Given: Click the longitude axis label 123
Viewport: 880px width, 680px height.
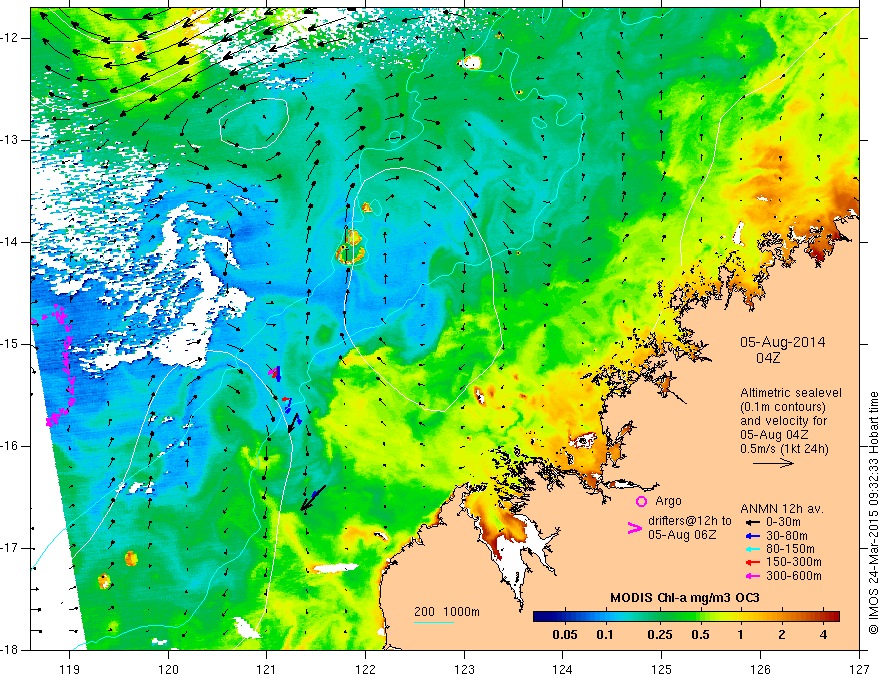Looking at the screenshot, I should click(464, 669).
